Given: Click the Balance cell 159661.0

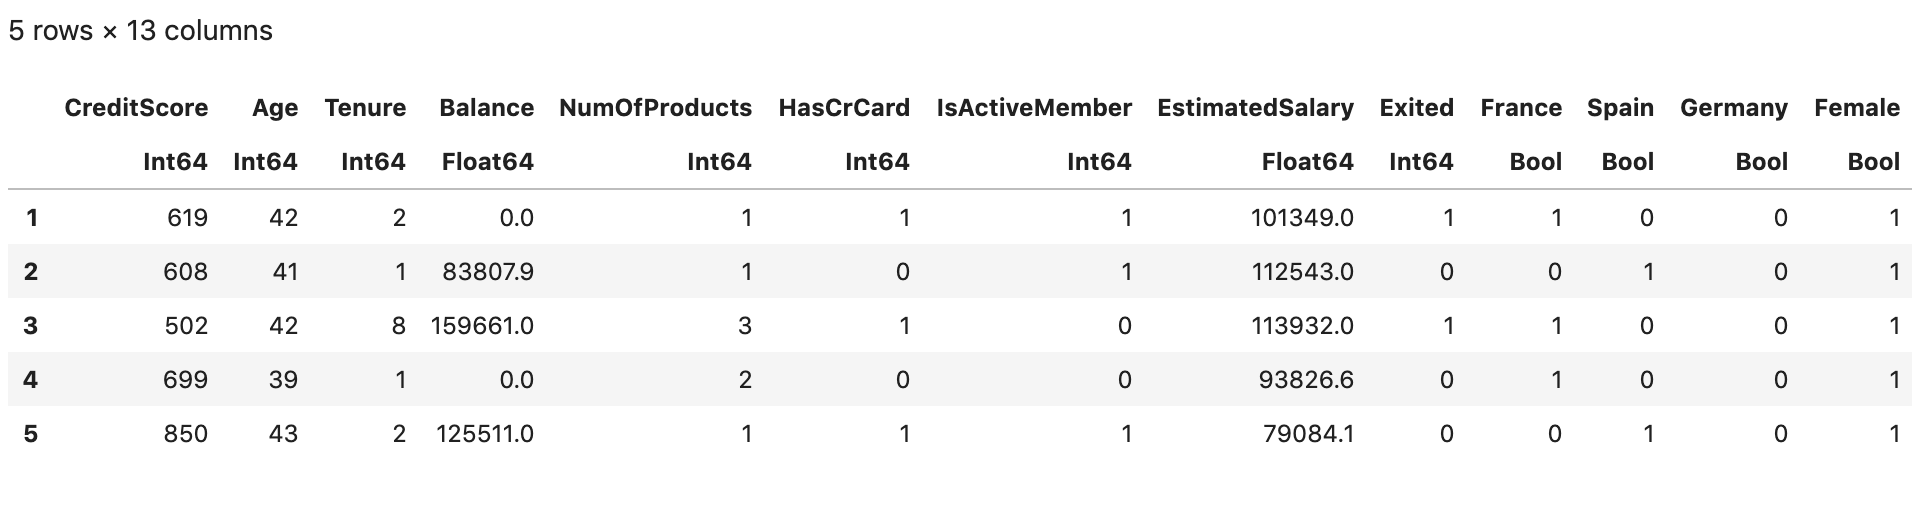Looking at the screenshot, I should pyautogui.click(x=482, y=326).
